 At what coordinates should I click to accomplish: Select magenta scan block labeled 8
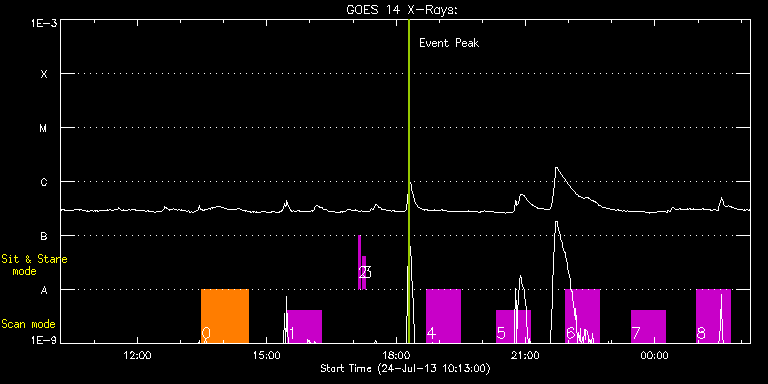pyautogui.click(x=713, y=316)
